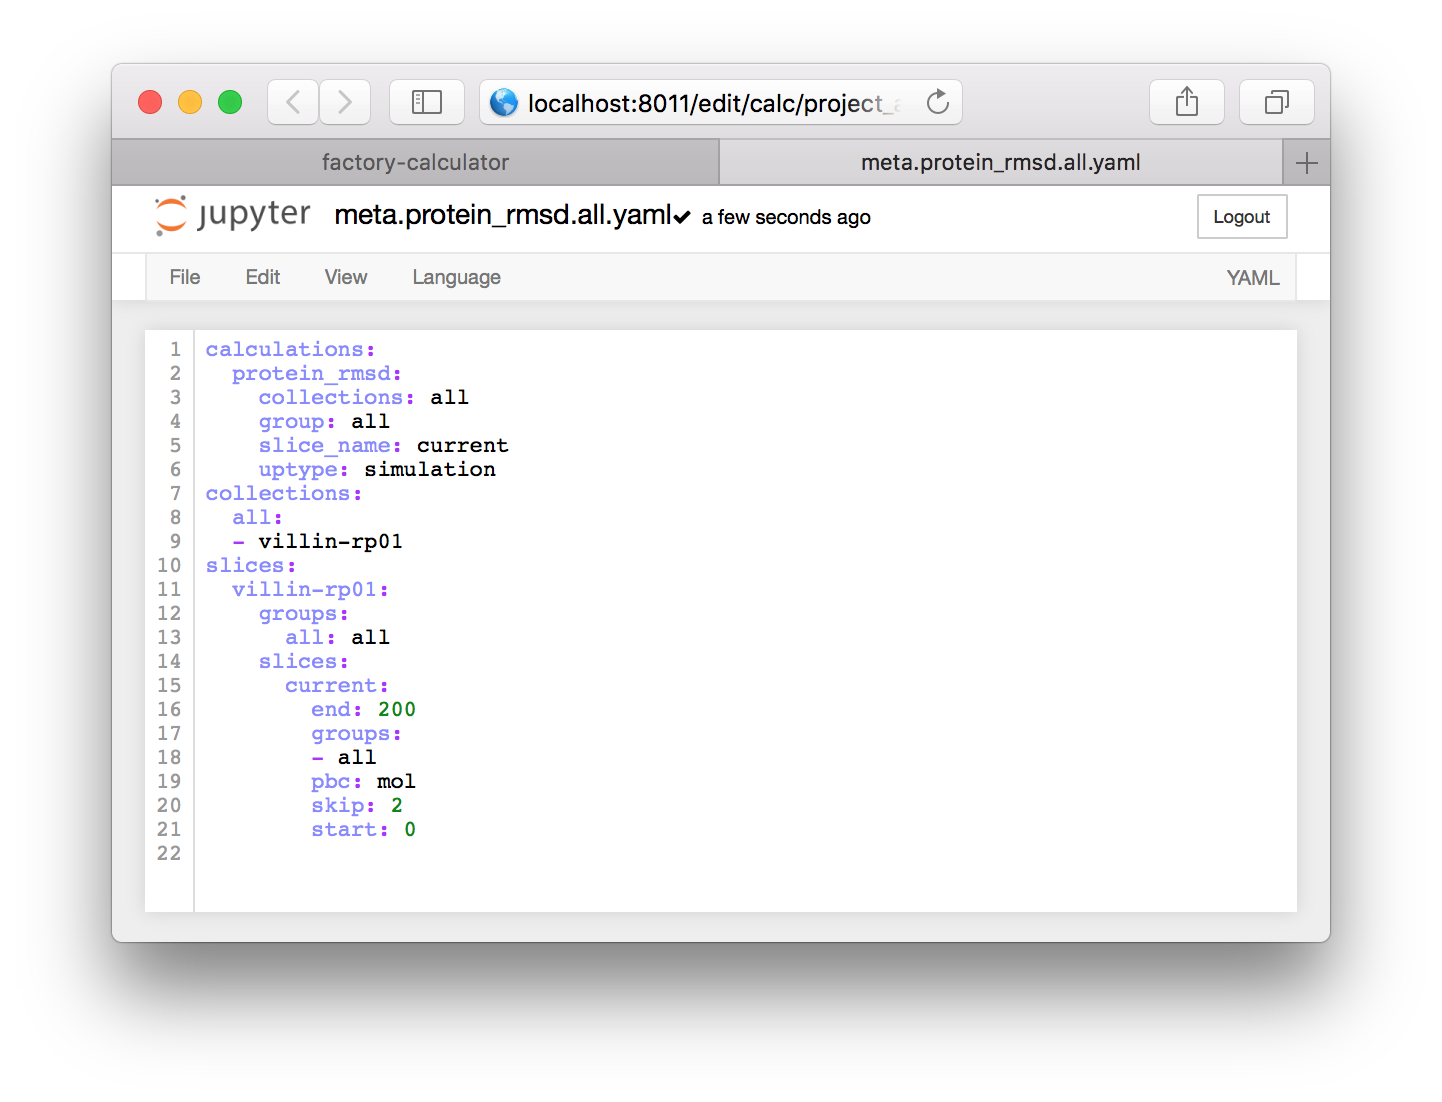The image size is (1442, 1102).
Task: Click 'villin-rp01:' key on line 11
Action: point(310,589)
